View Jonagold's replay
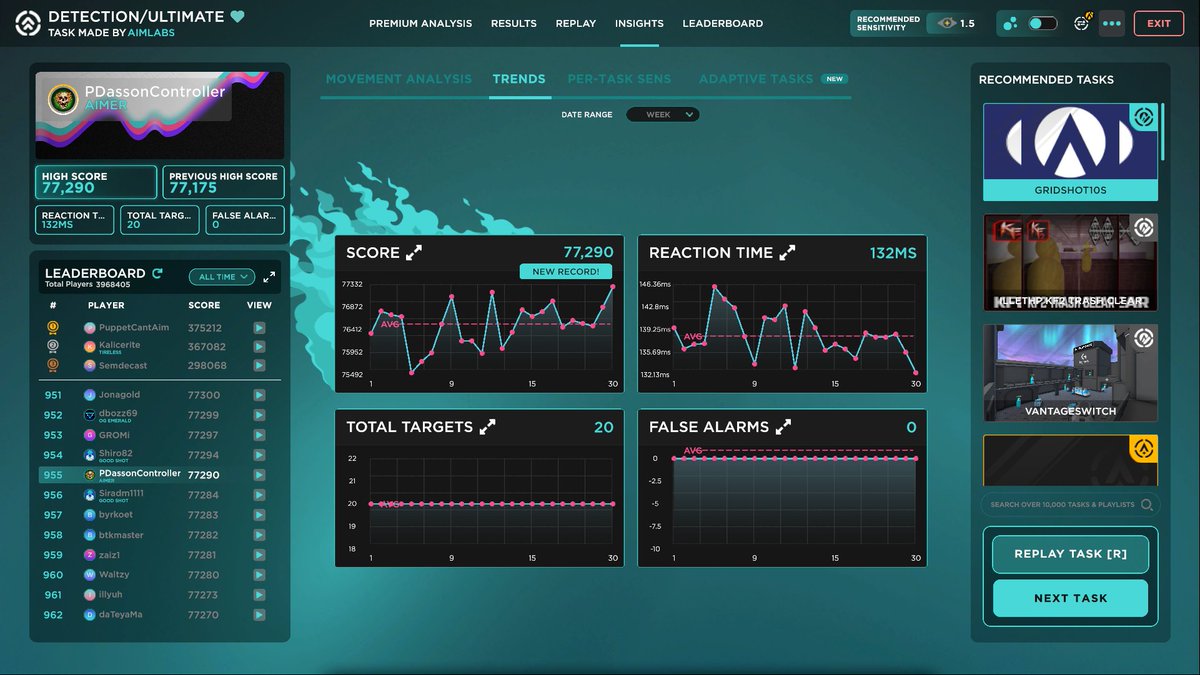The image size is (1200, 675). (x=259, y=395)
